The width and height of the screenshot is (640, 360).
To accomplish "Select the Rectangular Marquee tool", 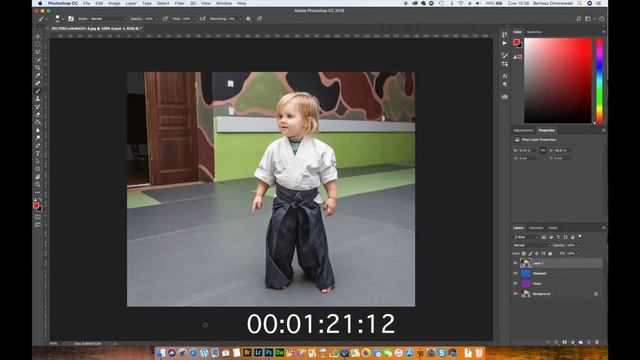I will pyautogui.click(x=38, y=44).
